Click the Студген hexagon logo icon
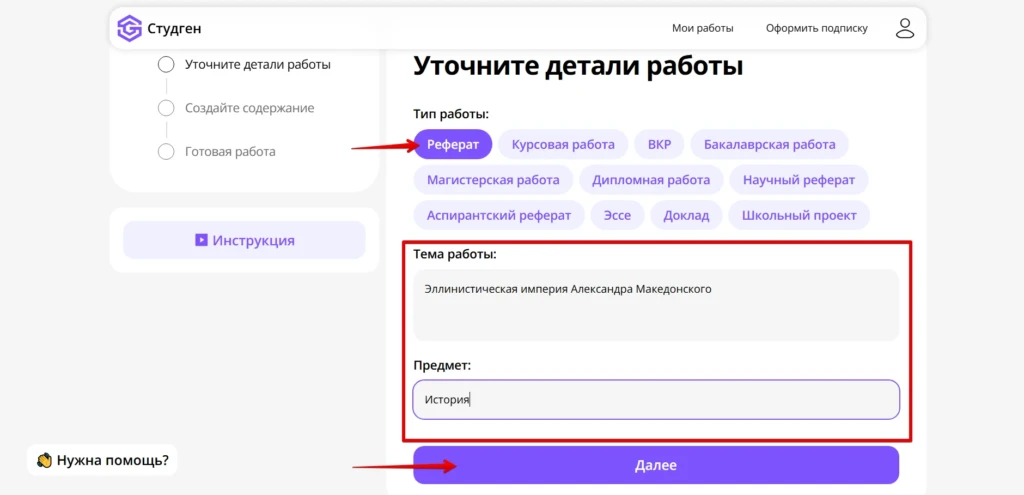This screenshot has height=495, width=1024. (129, 28)
